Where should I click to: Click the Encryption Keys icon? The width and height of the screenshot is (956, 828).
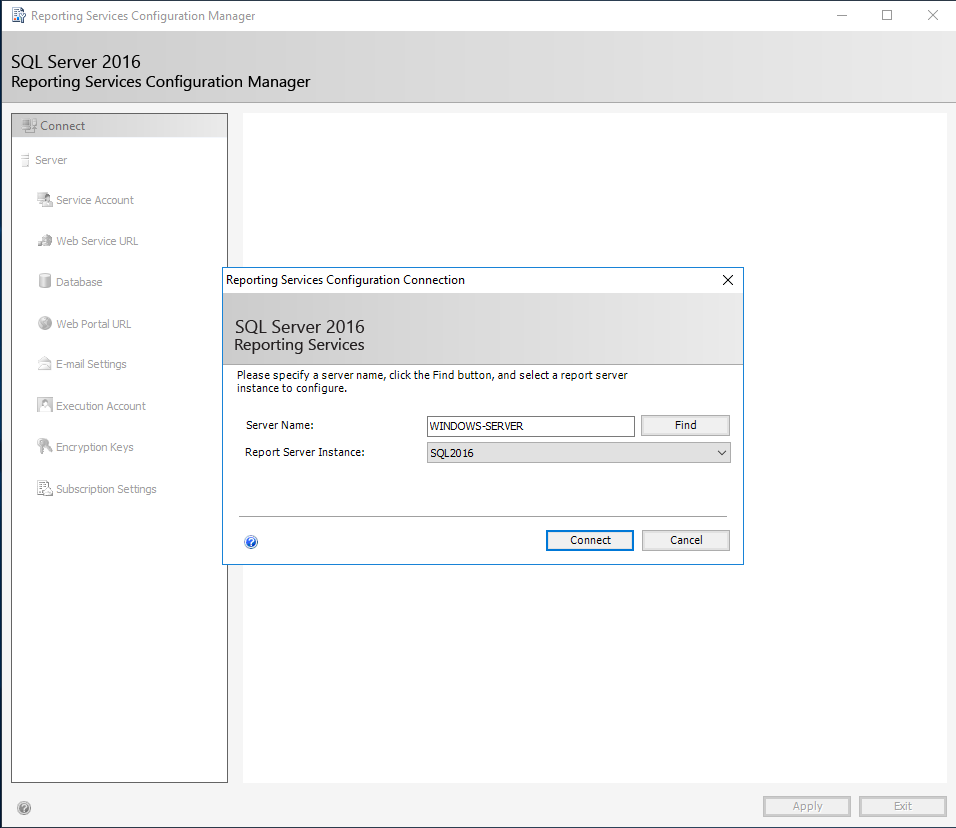click(x=45, y=446)
